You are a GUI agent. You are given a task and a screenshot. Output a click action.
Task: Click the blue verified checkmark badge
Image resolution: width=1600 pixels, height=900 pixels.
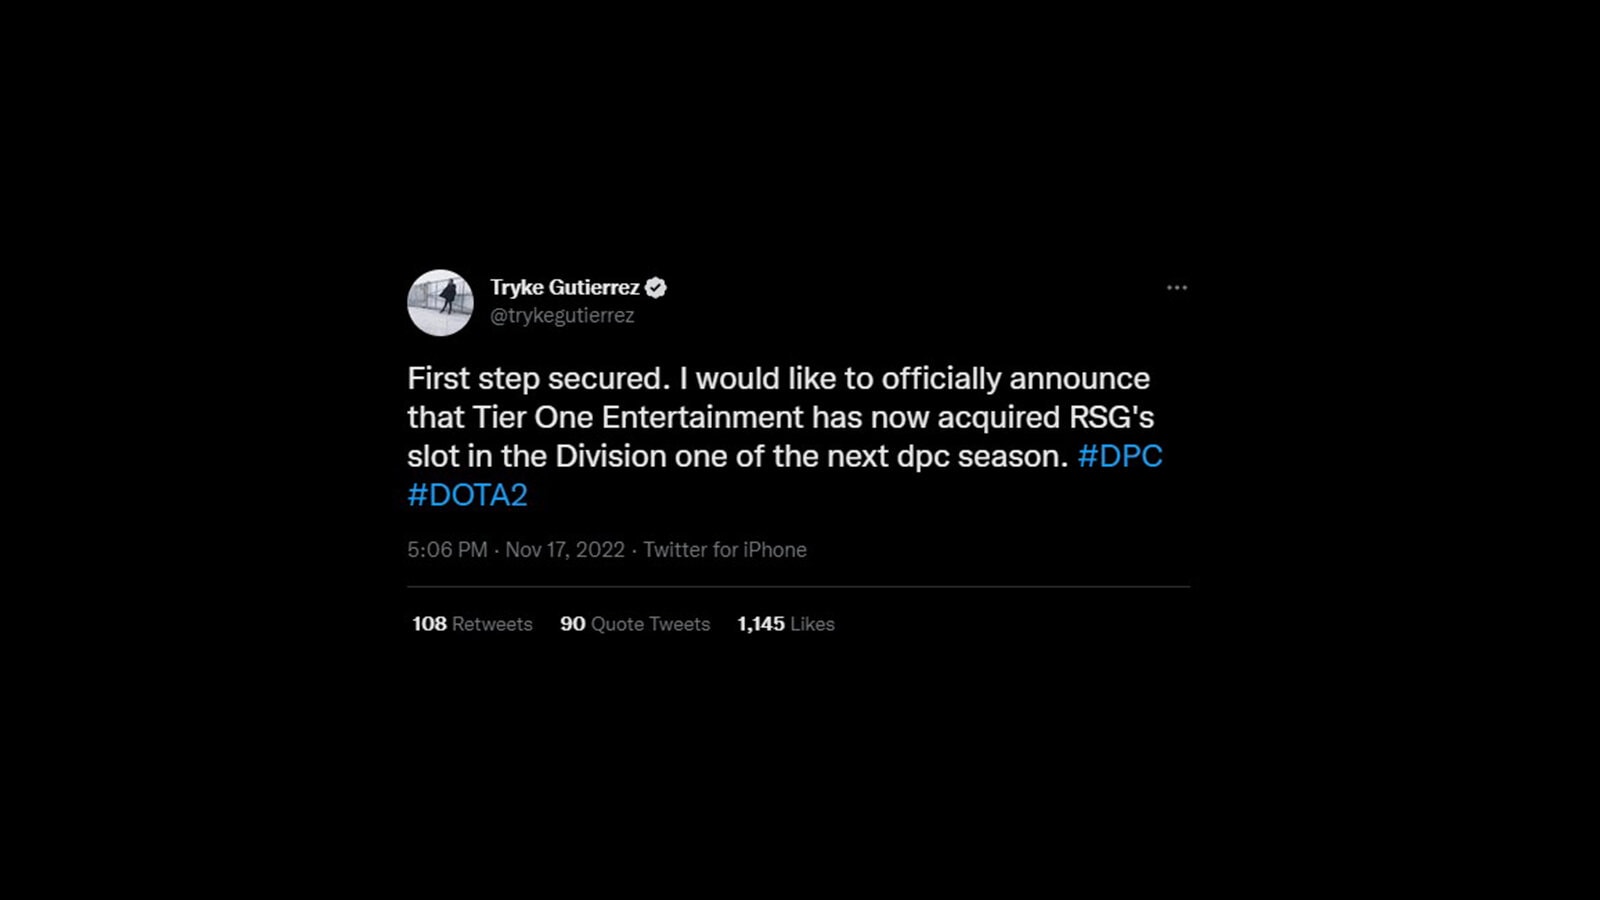point(657,287)
